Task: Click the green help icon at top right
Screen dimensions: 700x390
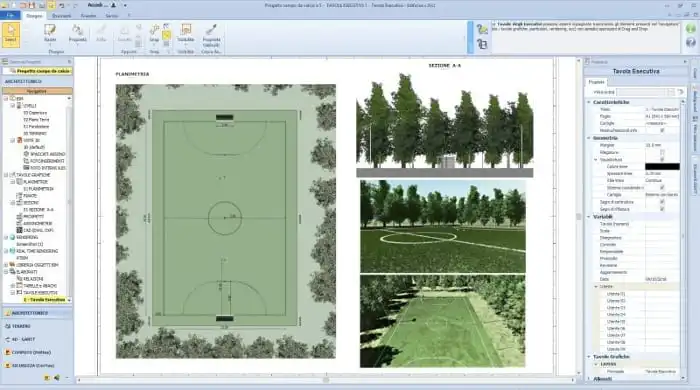Action: click(691, 29)
